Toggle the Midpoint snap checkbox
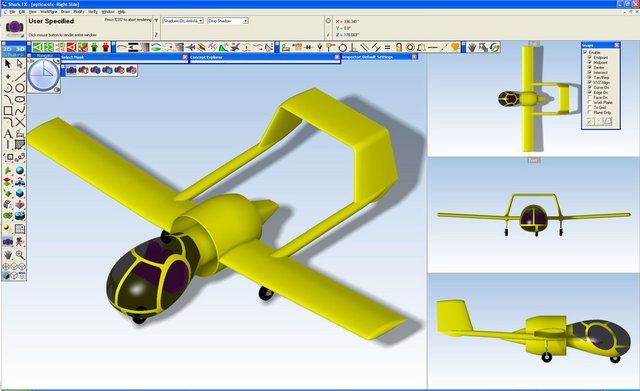The width and height of the screenshot is (640, 391). 589,62
